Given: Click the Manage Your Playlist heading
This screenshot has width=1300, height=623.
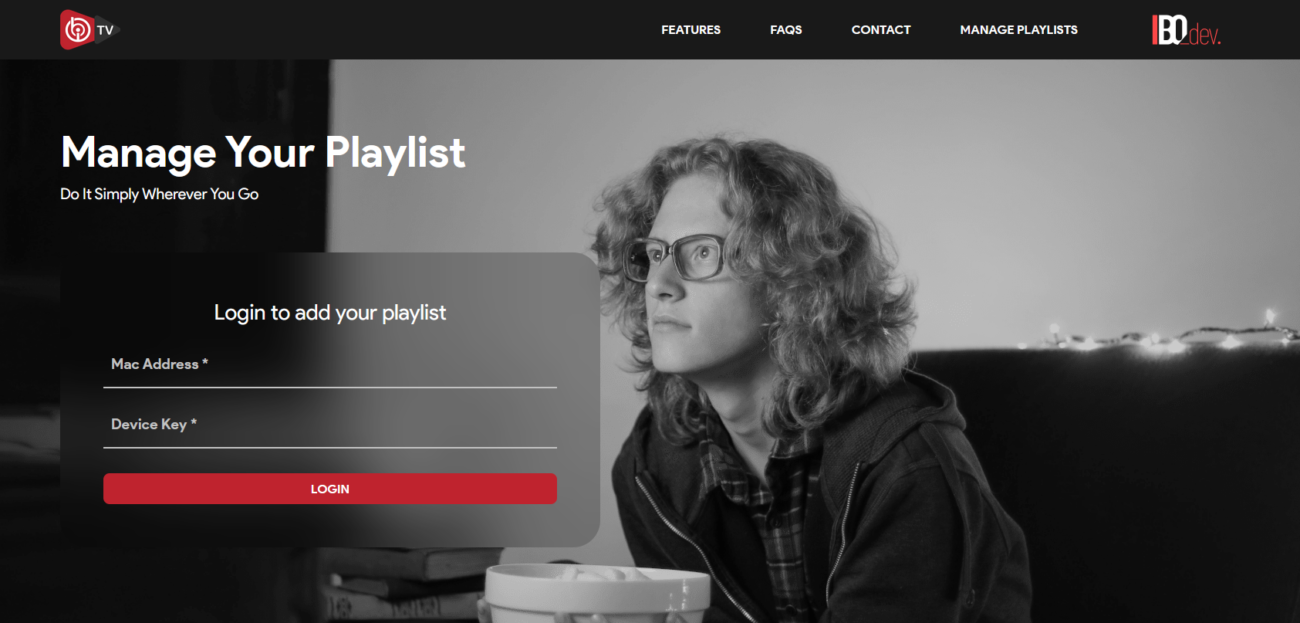Looking at the screenshot, I should click(x=263, y=152).
